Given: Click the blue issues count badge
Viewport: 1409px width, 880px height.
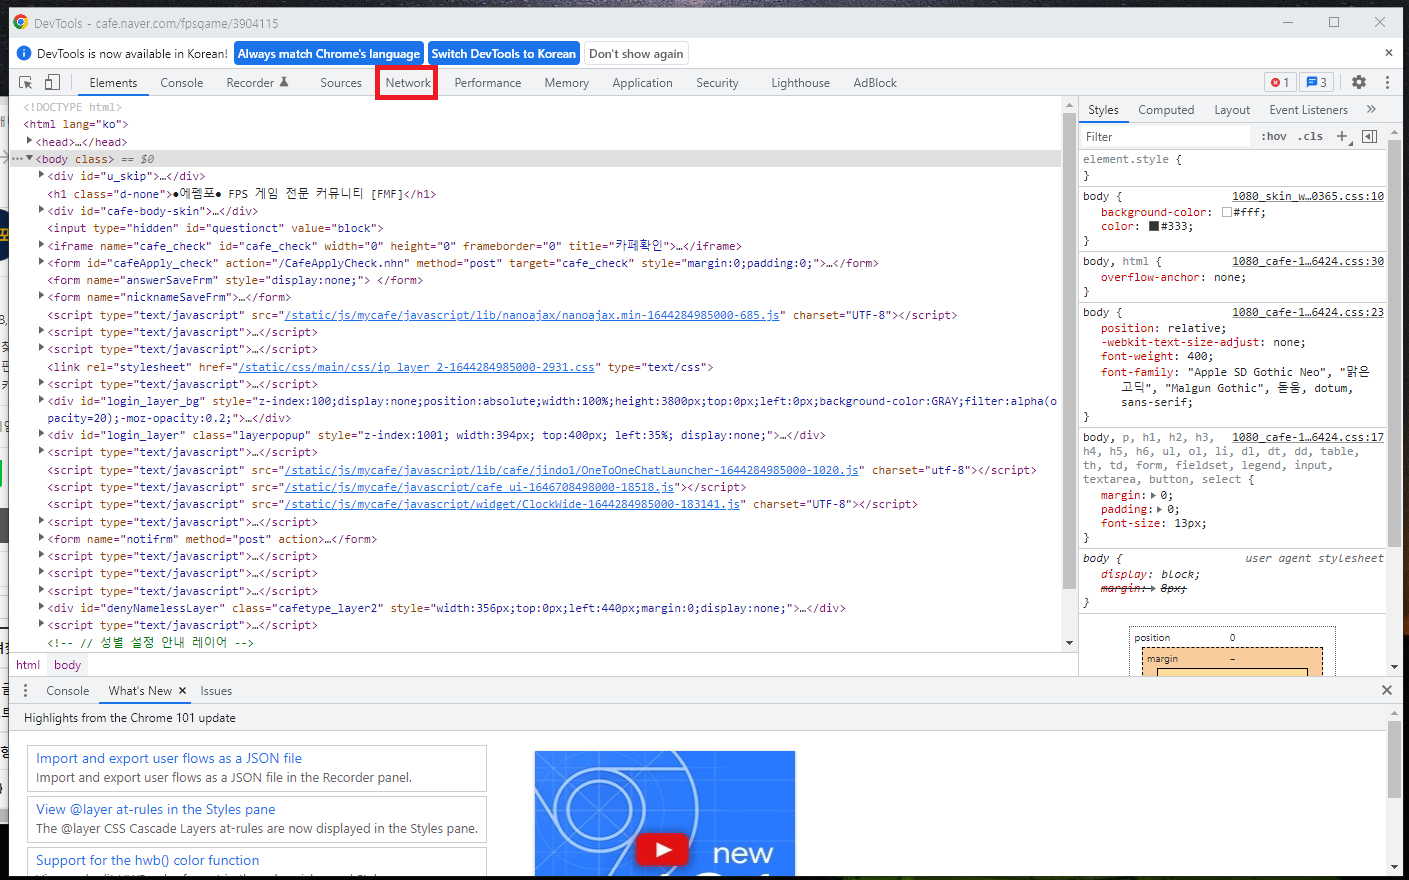Looking at the screenshot, I should point(1317,82).
